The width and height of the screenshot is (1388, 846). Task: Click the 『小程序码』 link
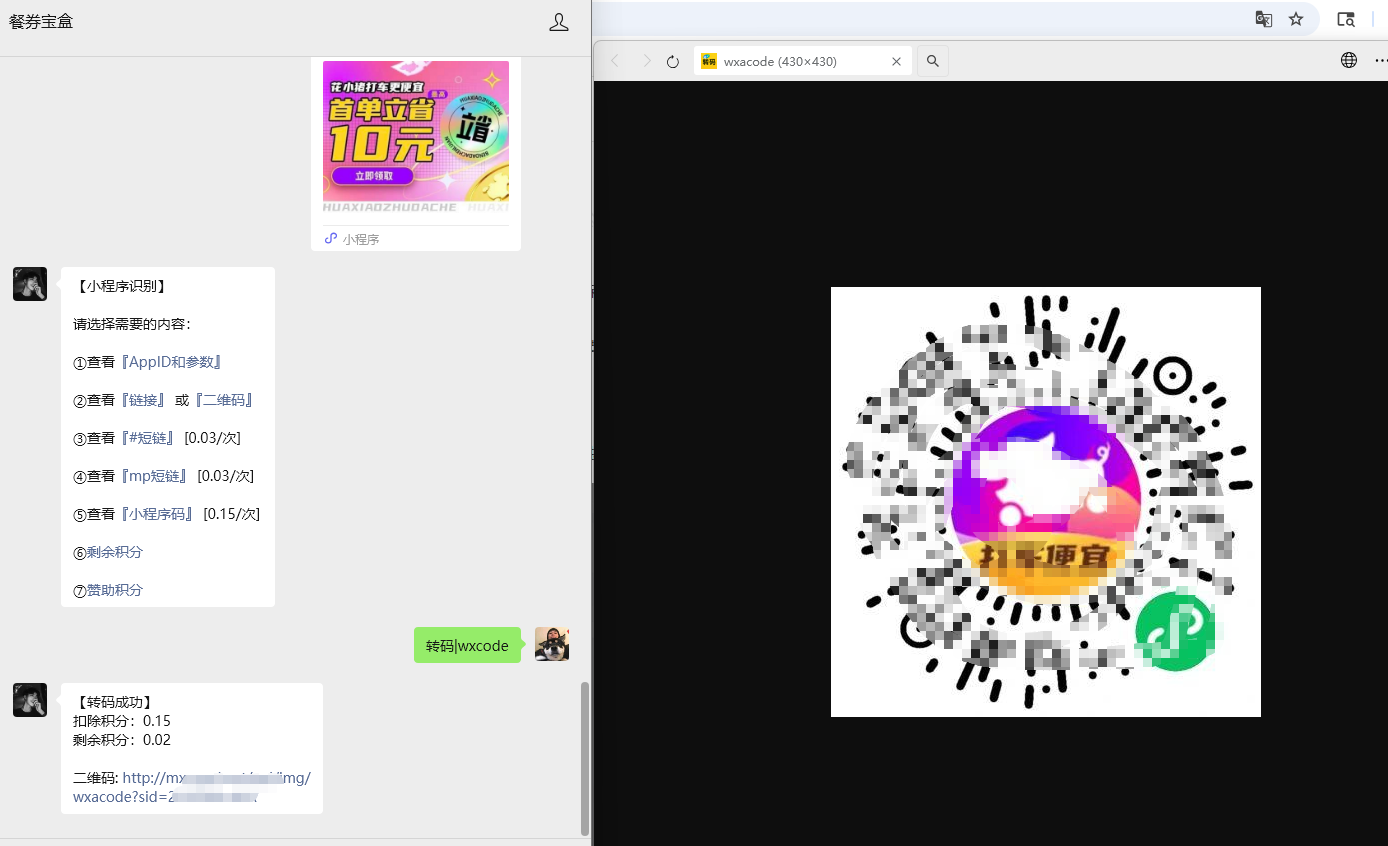[x=157, y=514]
